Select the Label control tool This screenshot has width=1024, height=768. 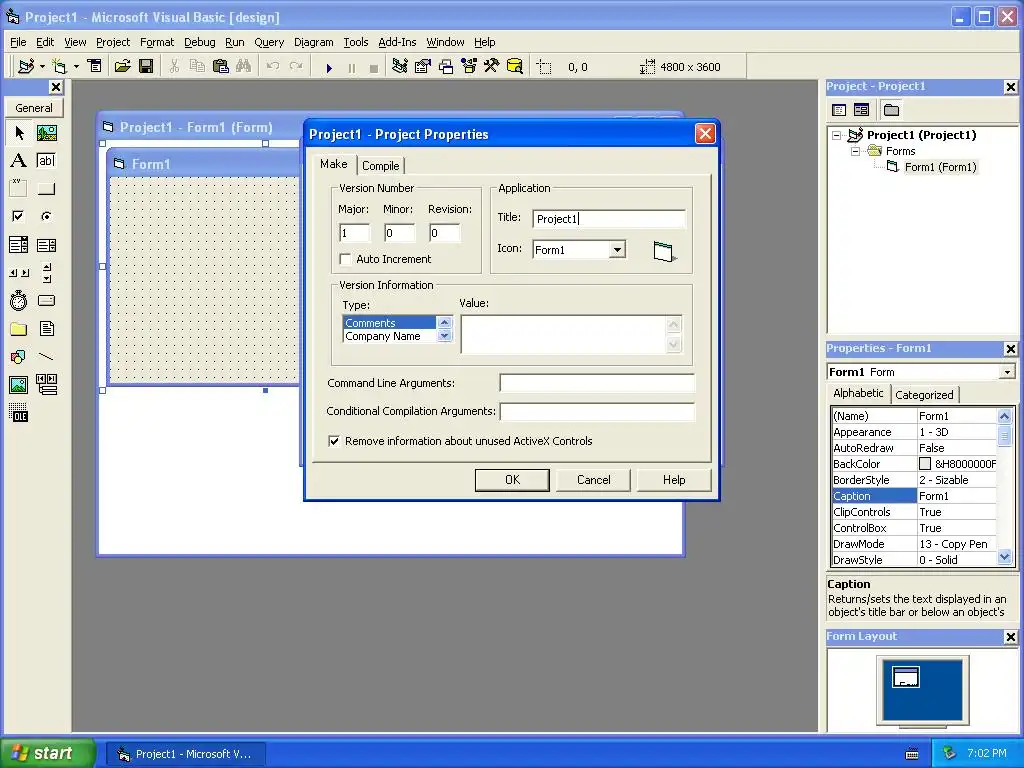point(19,161)
